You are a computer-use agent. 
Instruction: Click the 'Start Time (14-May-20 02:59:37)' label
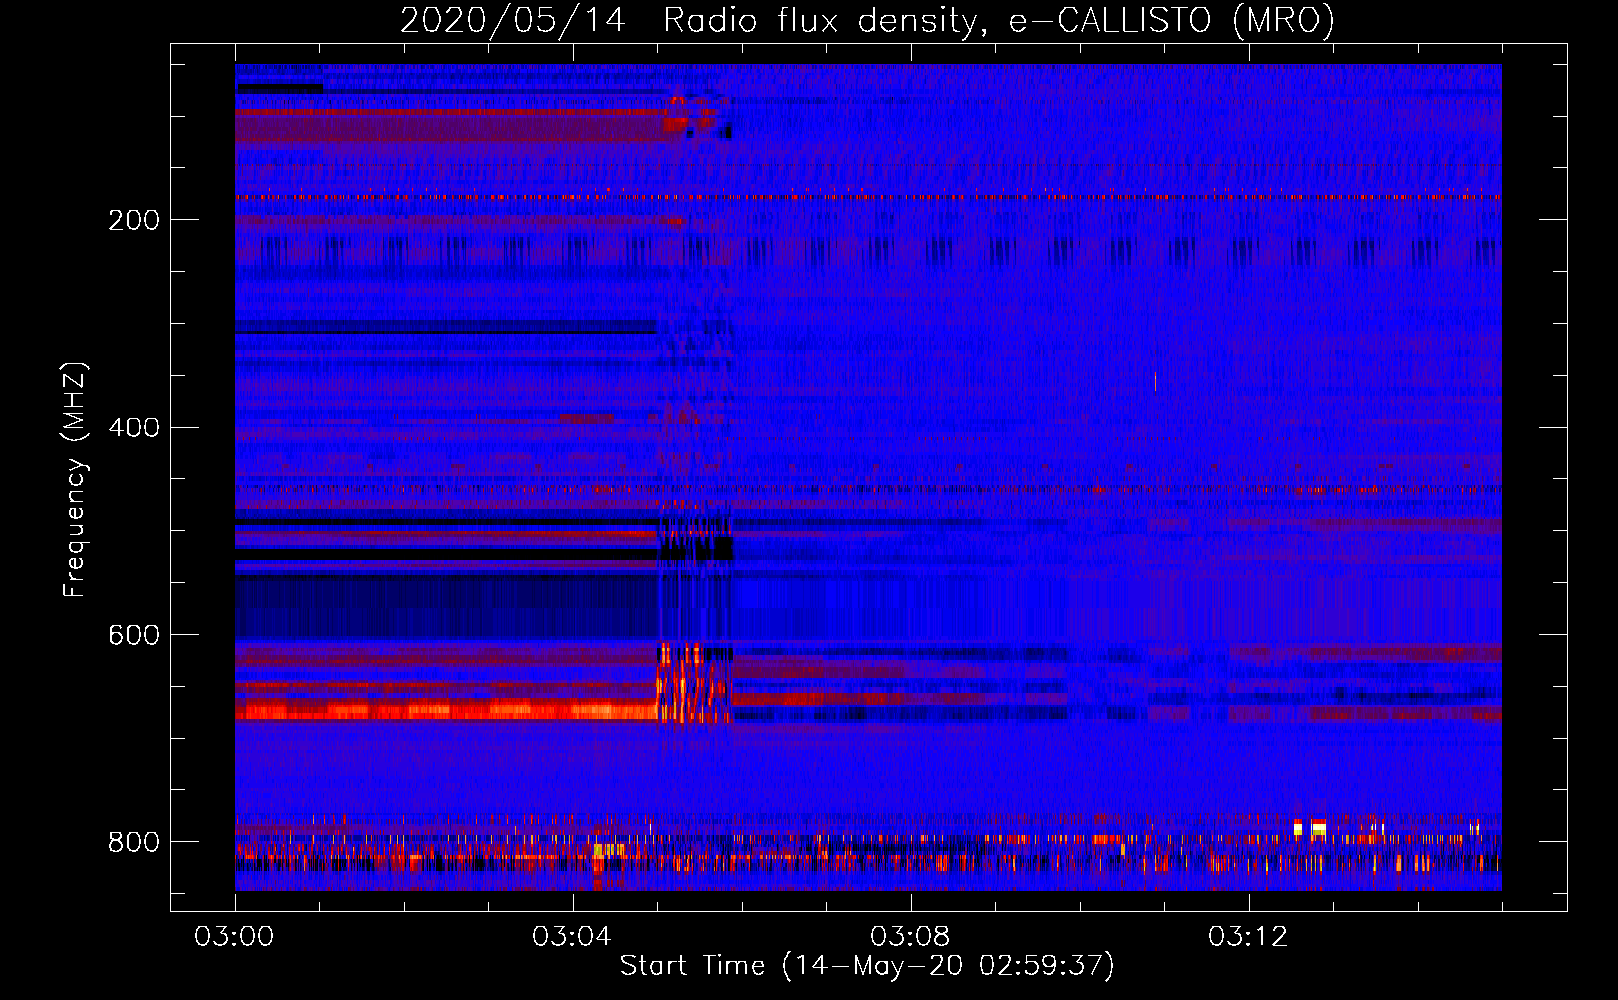click(x=867, y=966)
